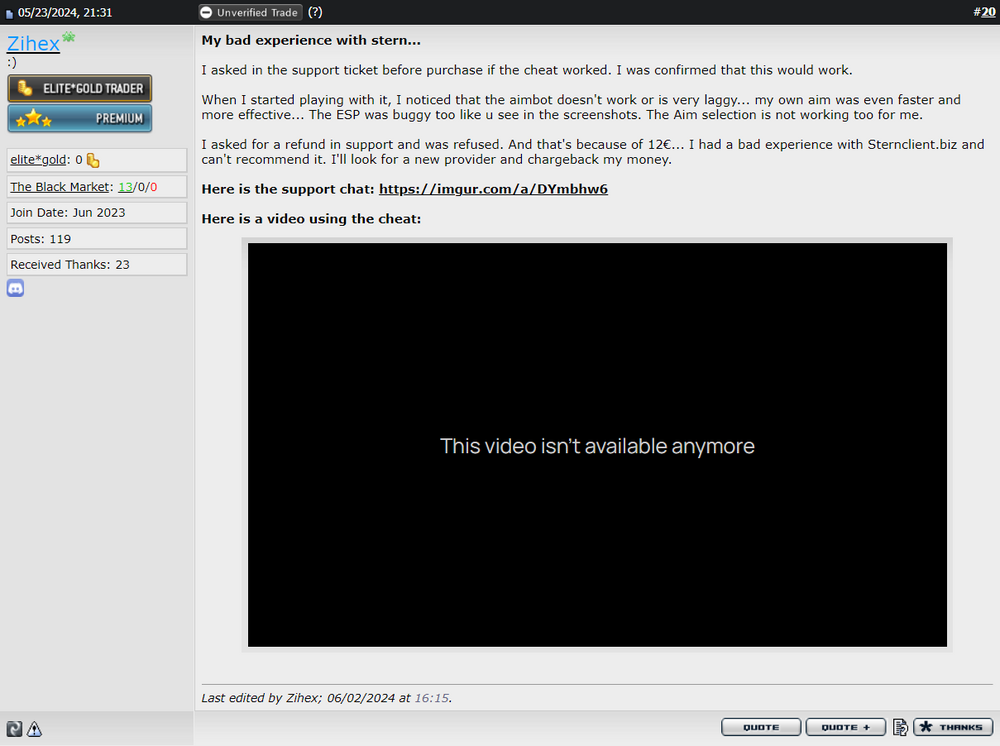Click the 'Last edited by Zihex' note
This screenshot has width=1000, height=746.
327,698
